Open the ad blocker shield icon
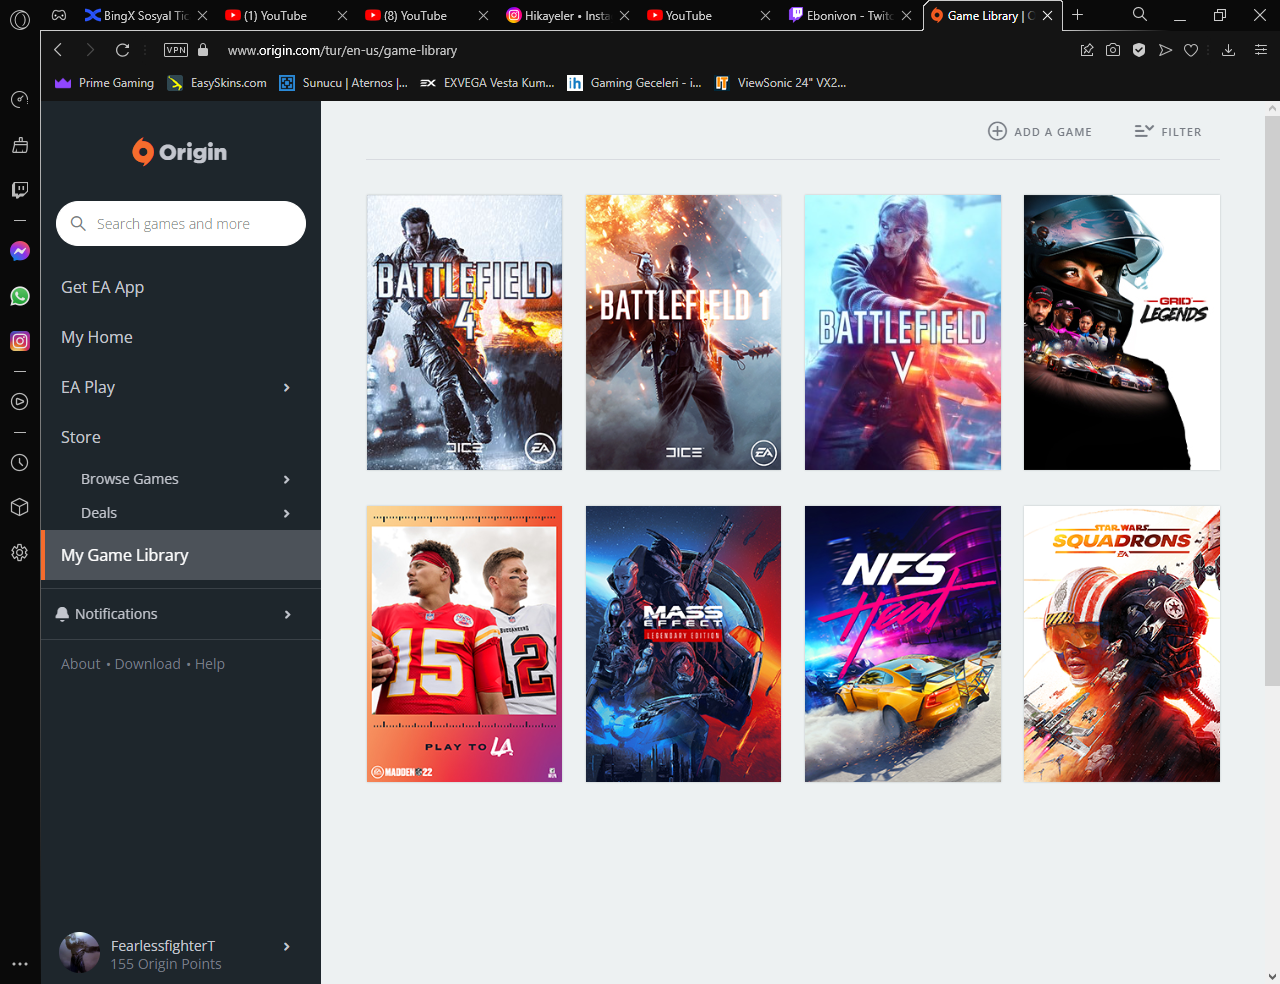This screenshot has width=1280, height=984. [1139, 50]
